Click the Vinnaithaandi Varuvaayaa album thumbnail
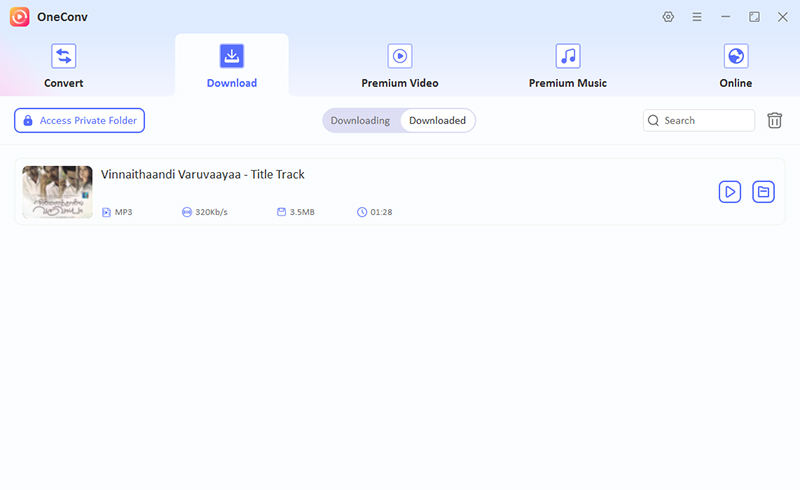The width and height of the screenshot is (800, 490). tap(57, 192)
